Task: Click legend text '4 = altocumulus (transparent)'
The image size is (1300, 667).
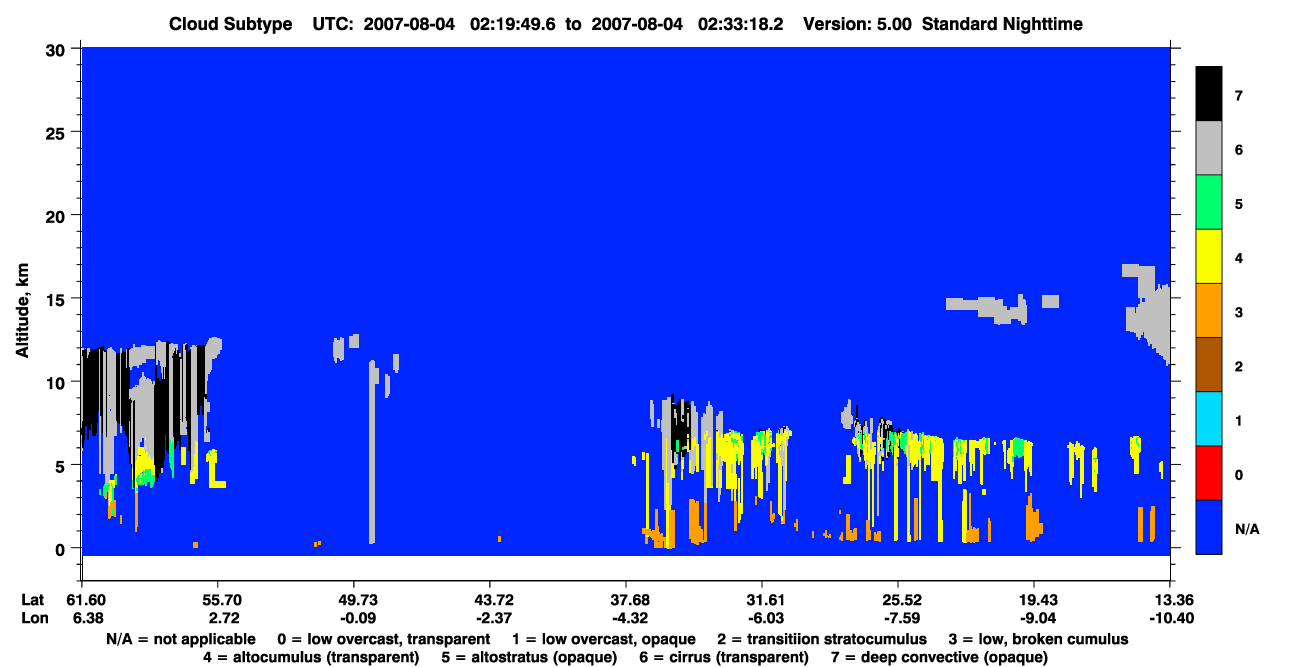Action: tap(311, 657)
